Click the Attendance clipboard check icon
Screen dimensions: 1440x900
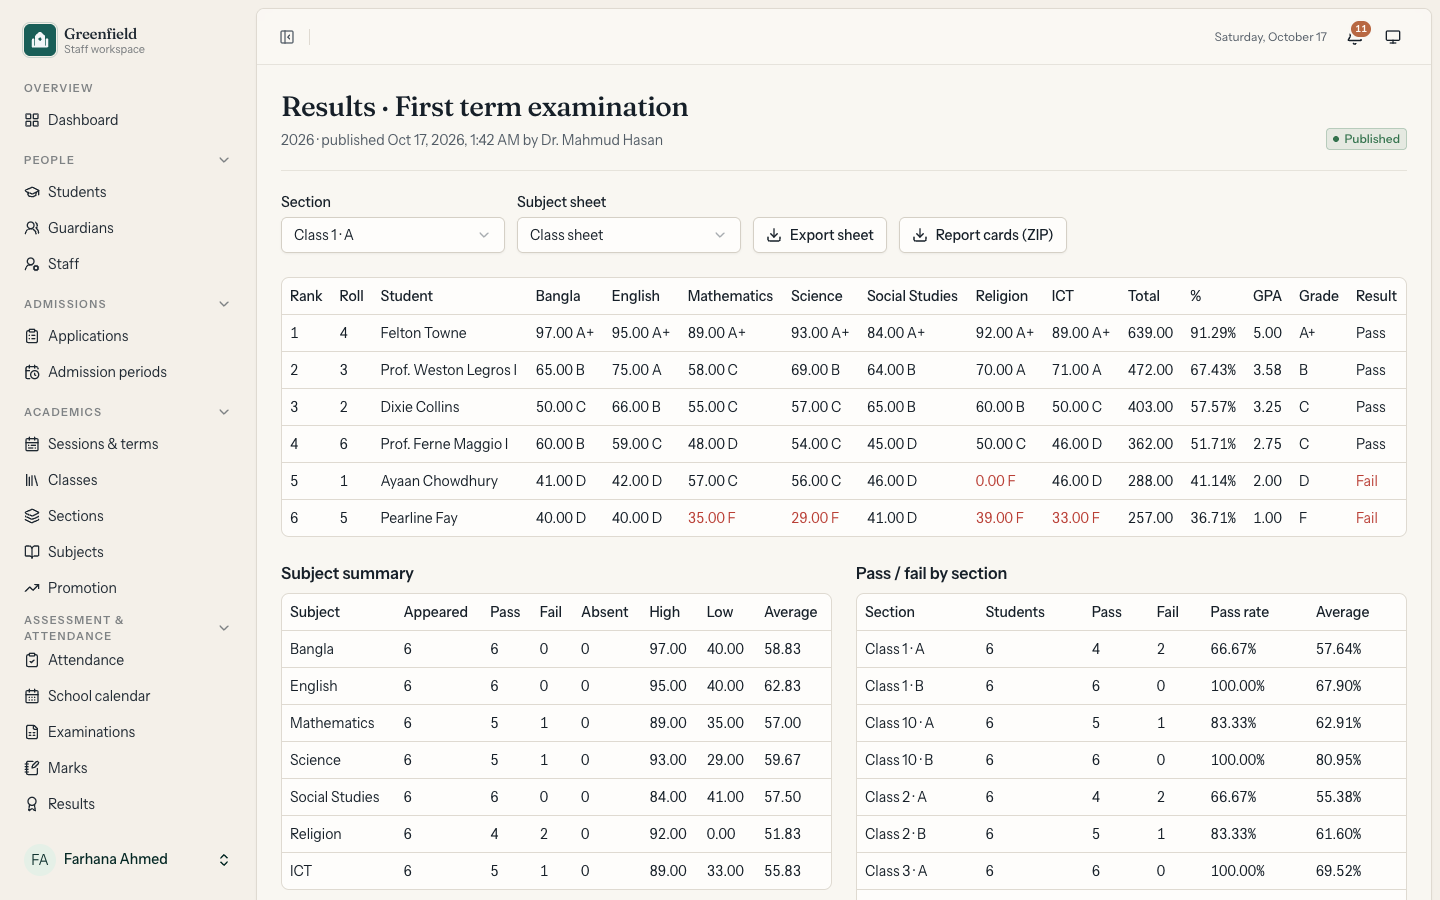(x=32, y=660)
